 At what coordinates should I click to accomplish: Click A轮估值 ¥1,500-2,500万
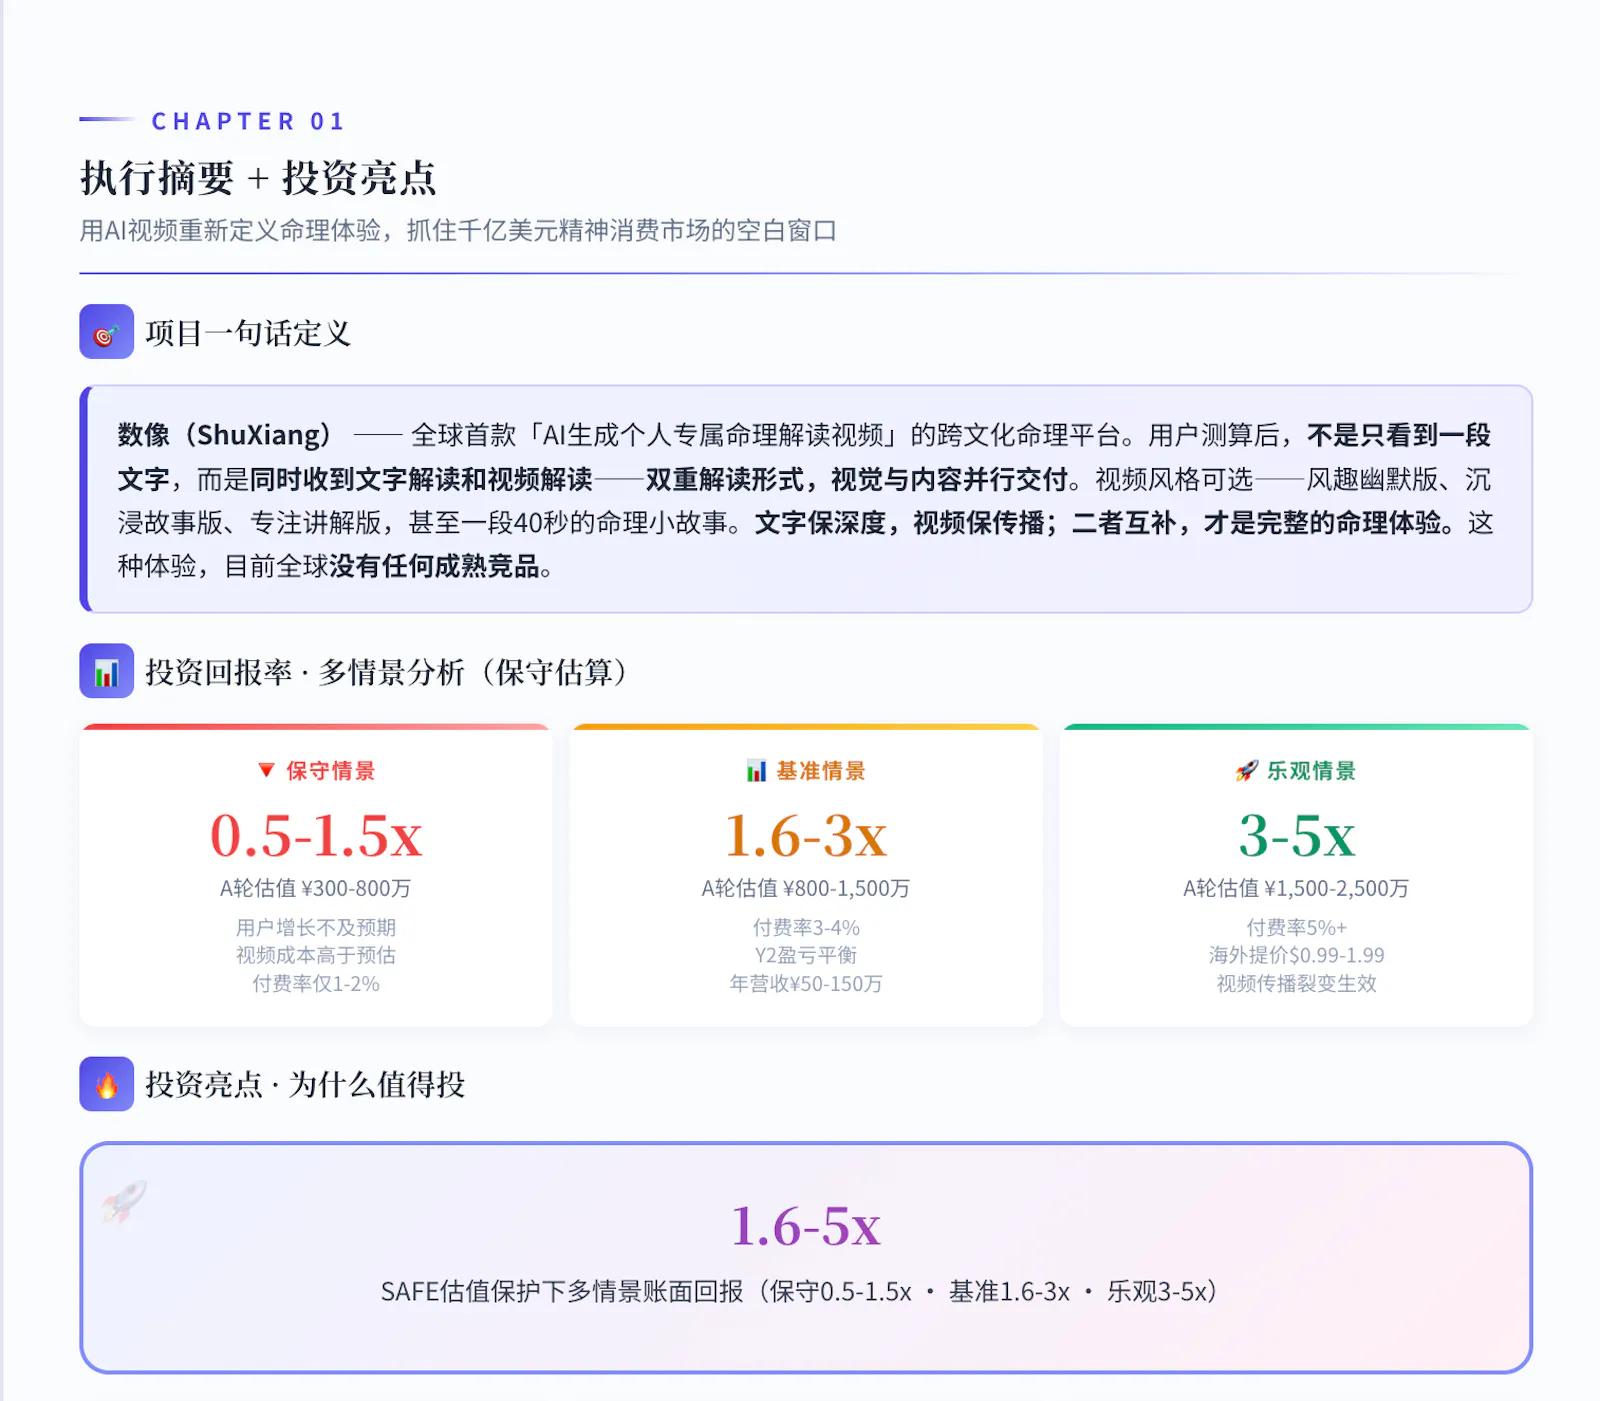click(1296, 888)
